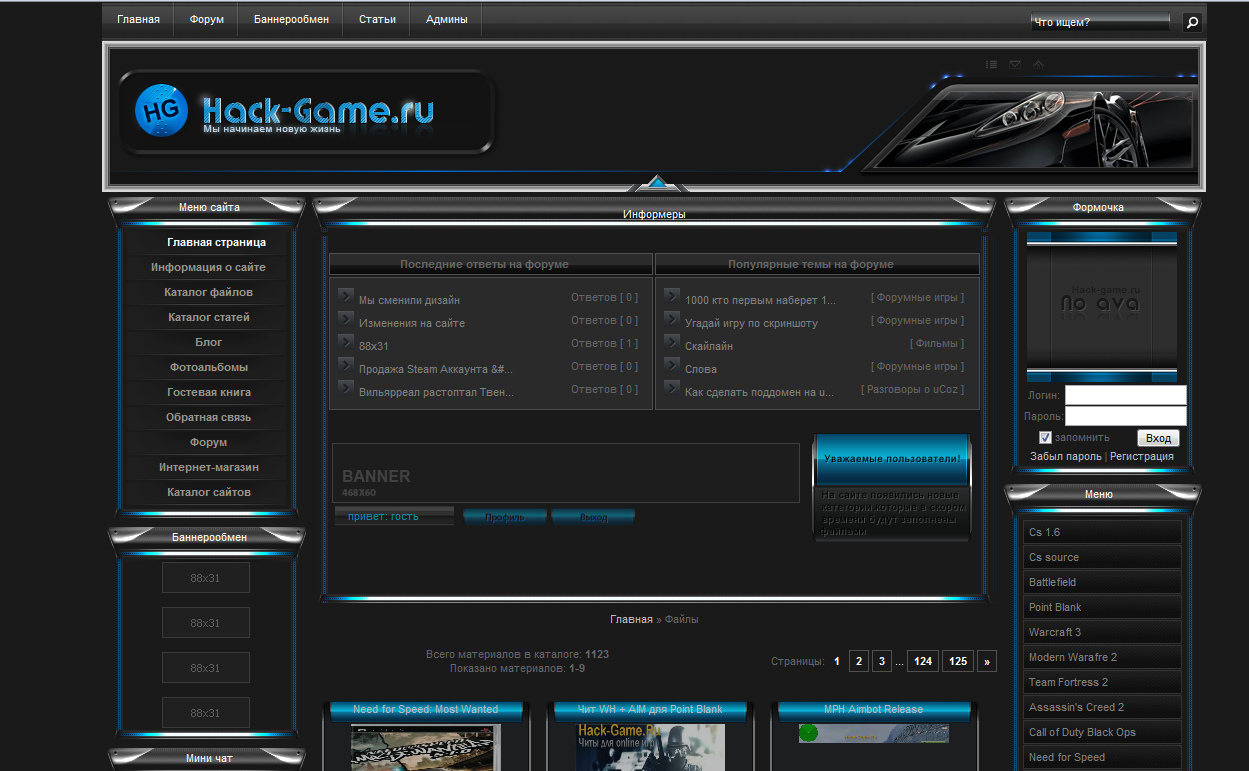This screenshot has width=1249, height=771.
Task: Focus the "Логин" input field
Action: click(1126, 395)
